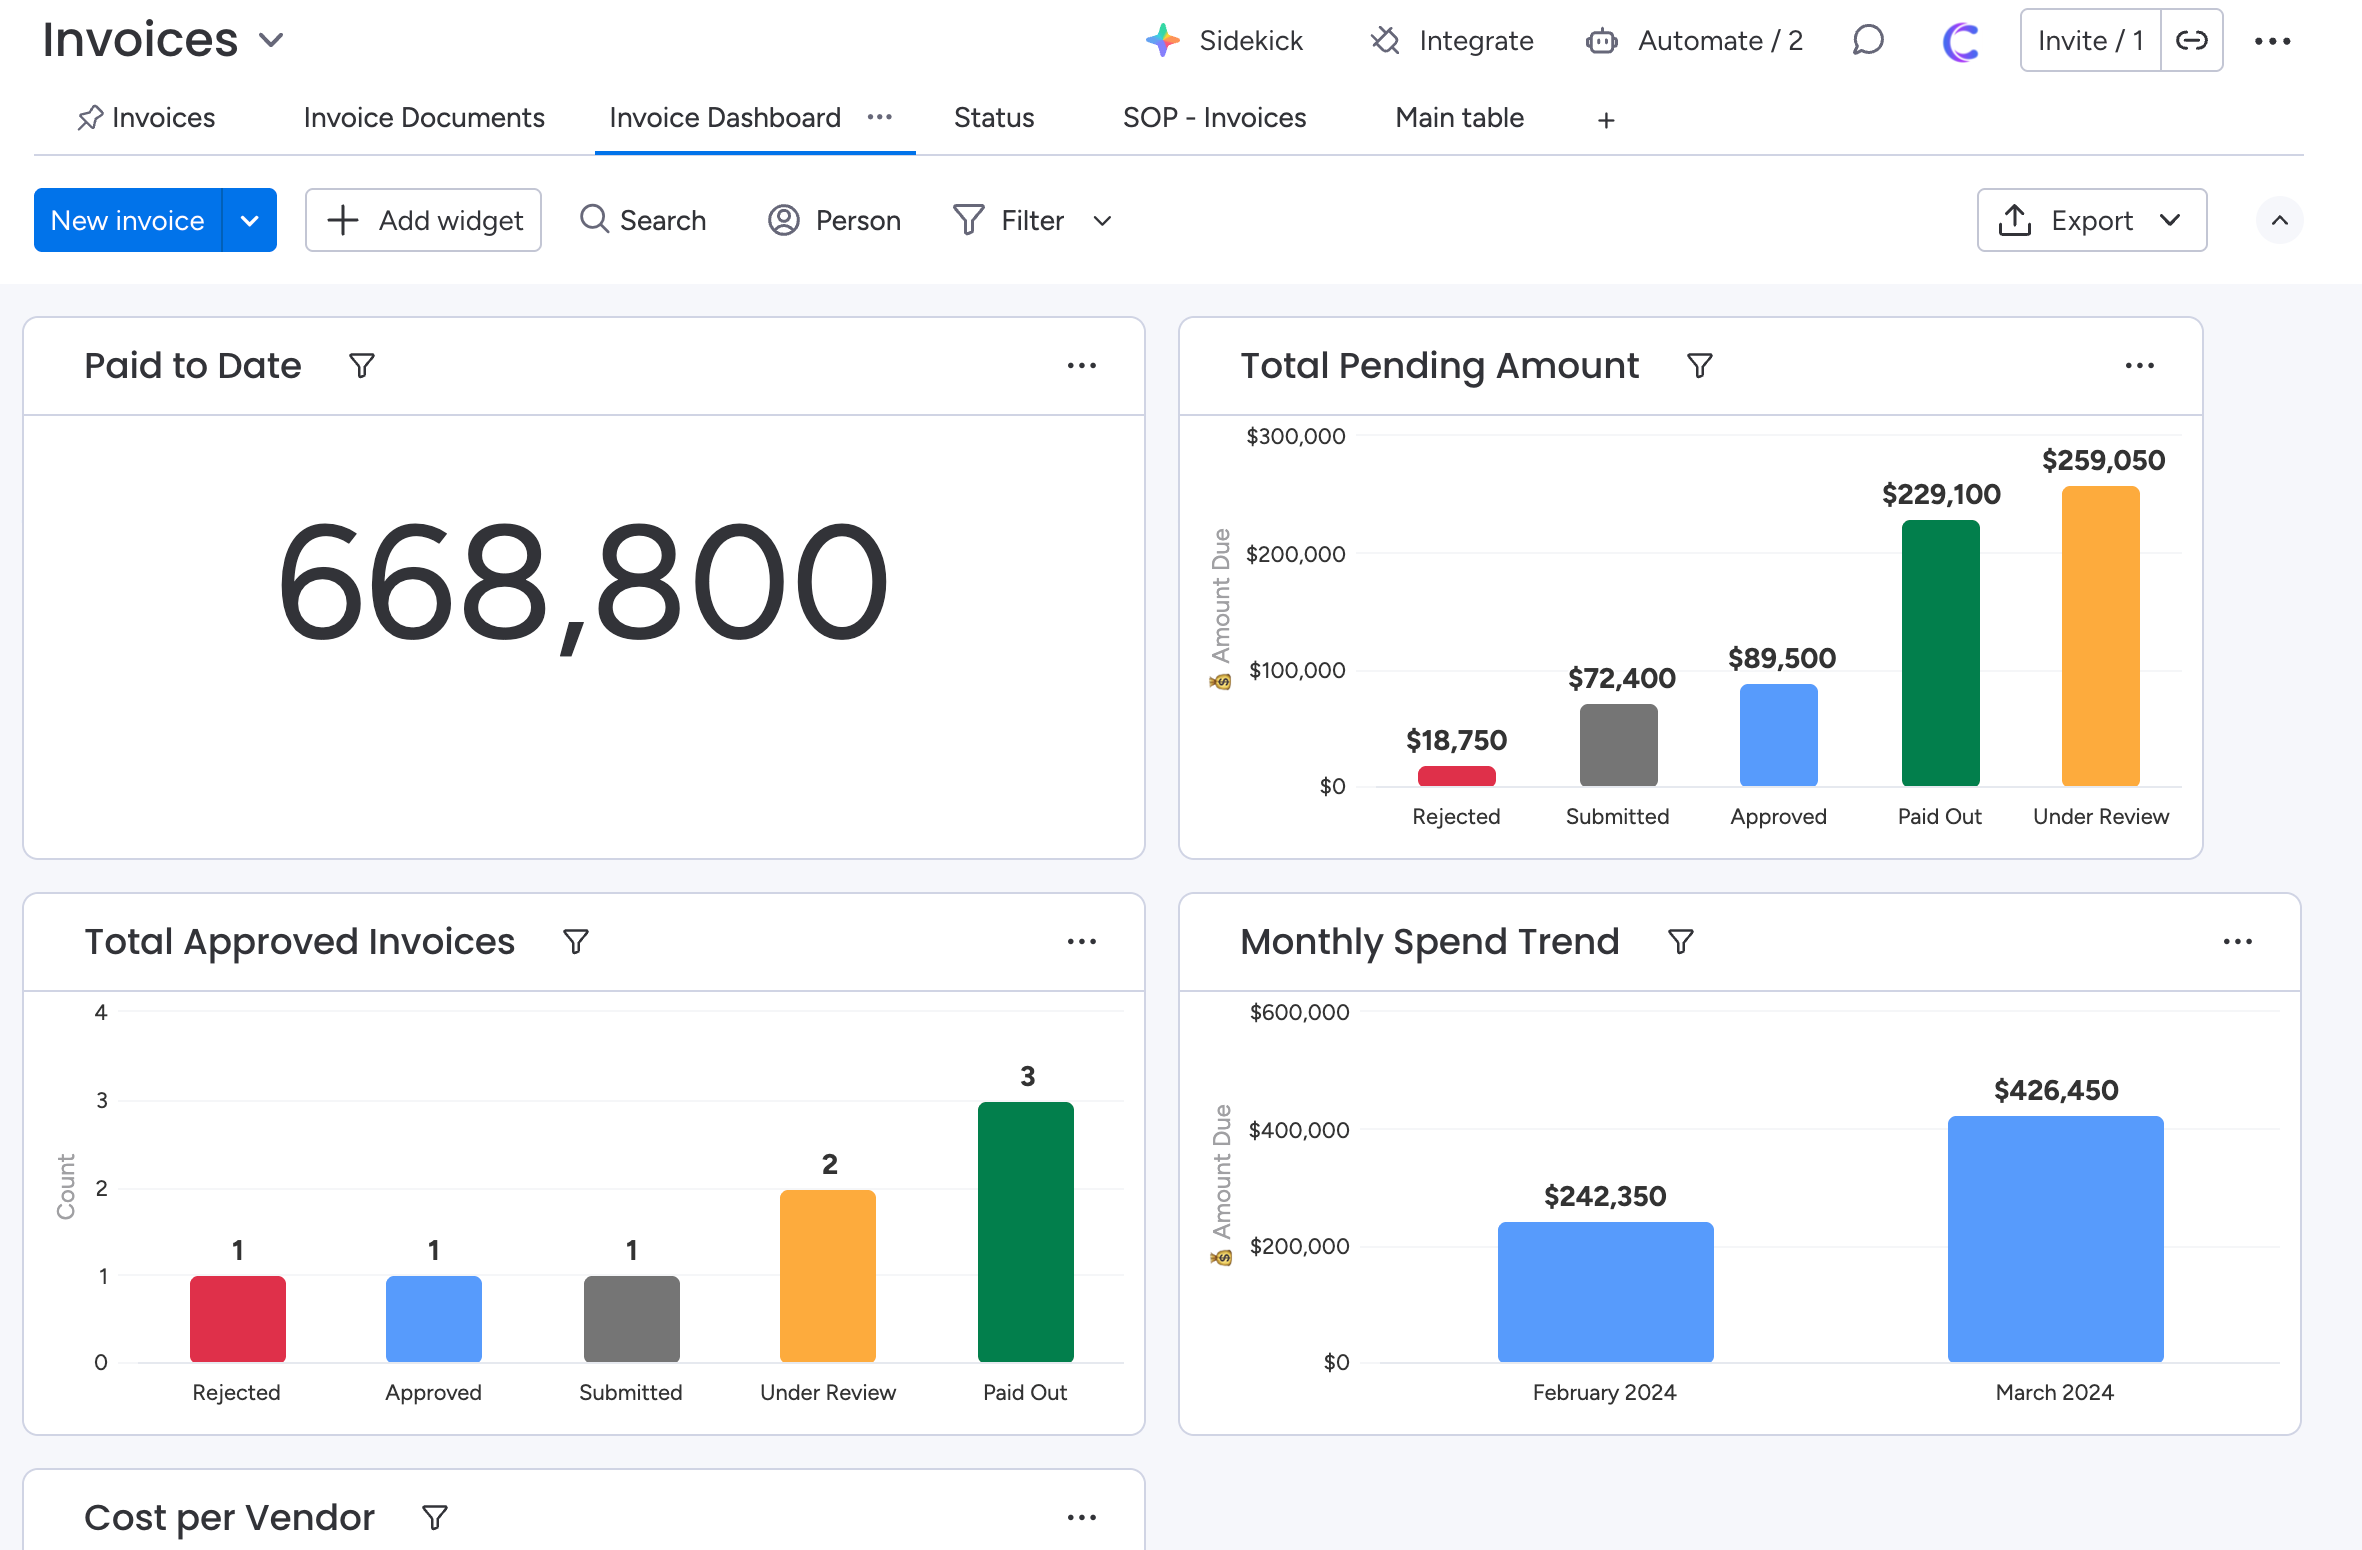
Task: Expand the Invoices board title dropdown
Action: click(x=271, y=41)
